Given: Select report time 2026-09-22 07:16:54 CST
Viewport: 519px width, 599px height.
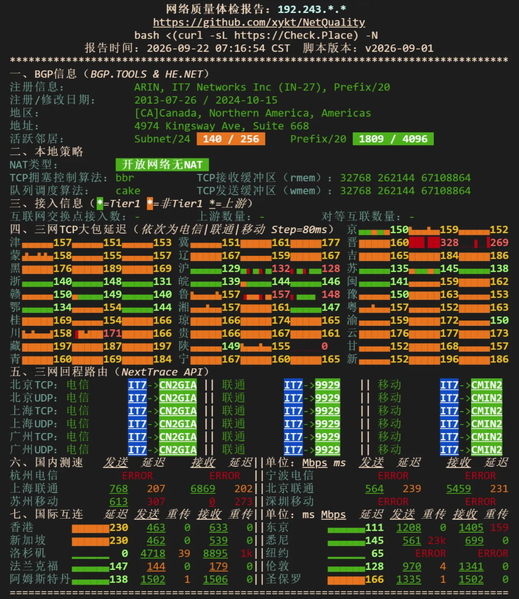Looking at the screenshot, I should [218, 49].
